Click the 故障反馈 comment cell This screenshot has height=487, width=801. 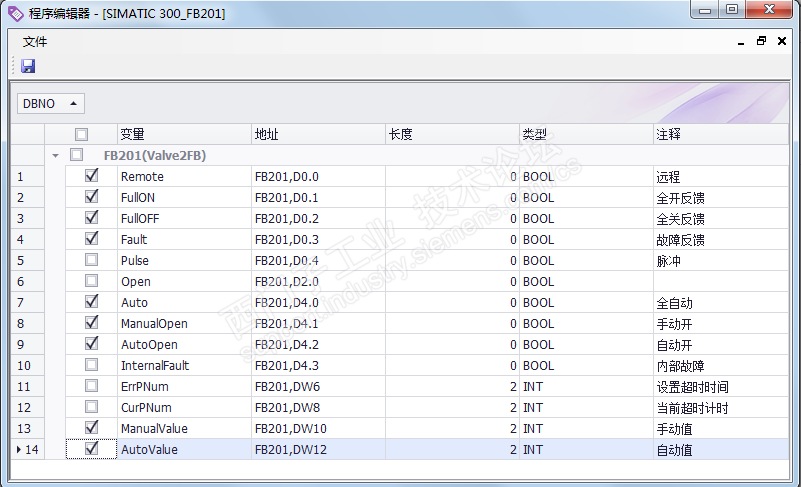coord(721,240)
